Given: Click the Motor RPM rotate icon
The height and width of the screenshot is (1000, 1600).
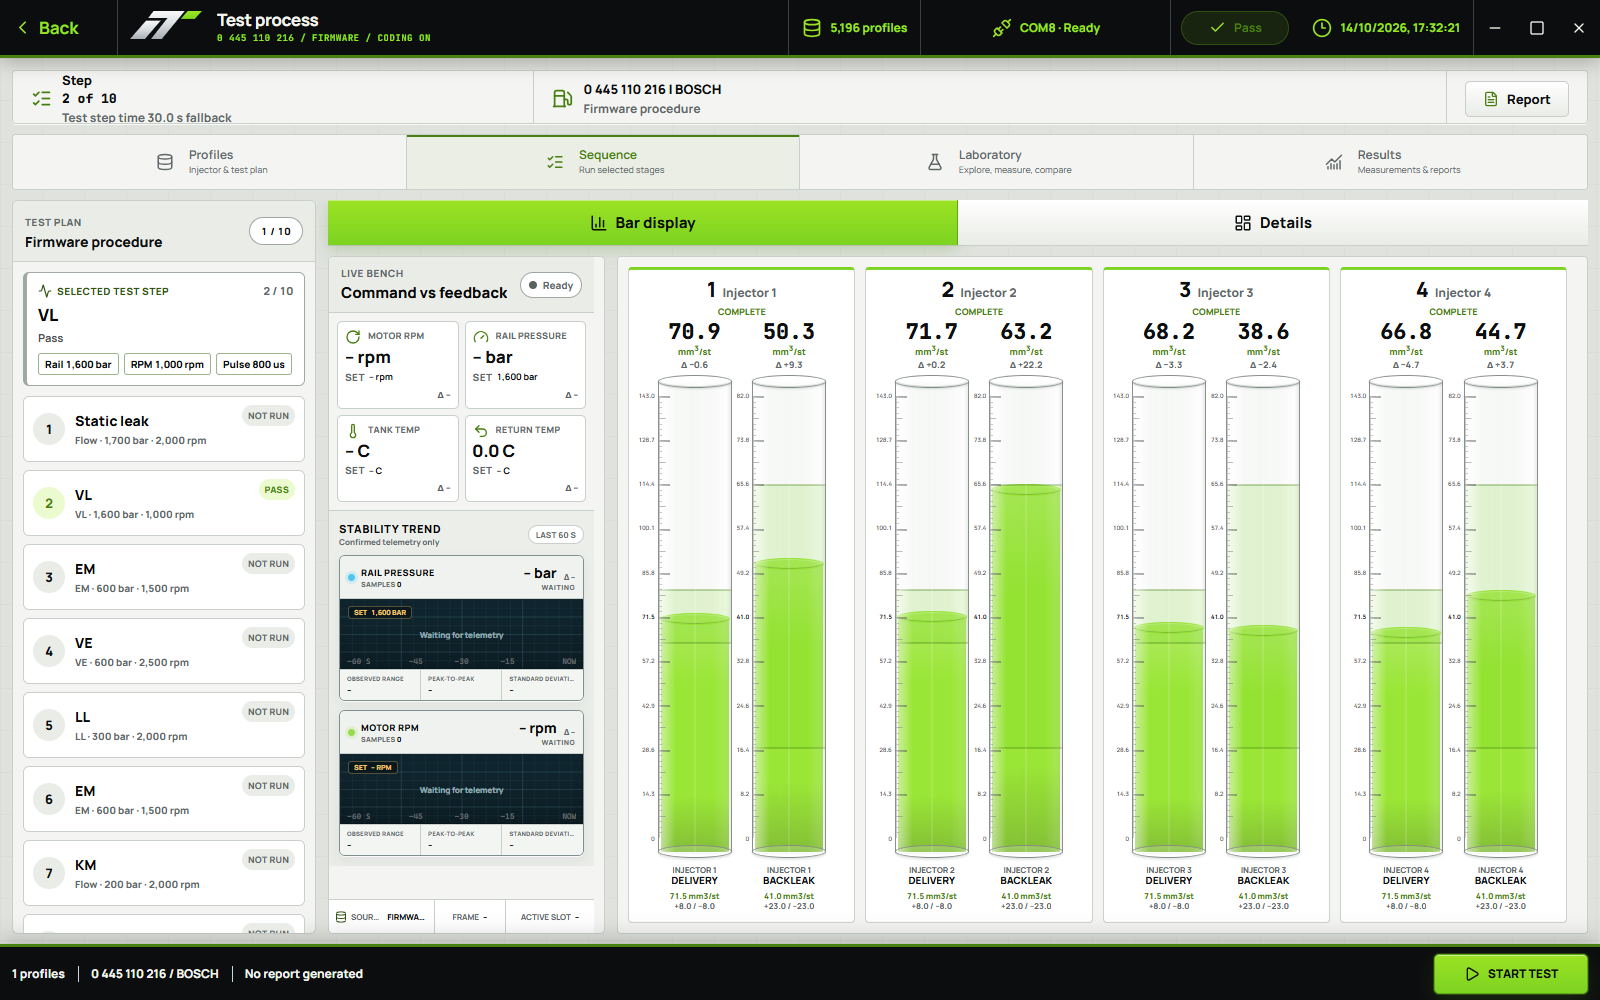Looking at the screenshot, I should [x=354, y=336].
